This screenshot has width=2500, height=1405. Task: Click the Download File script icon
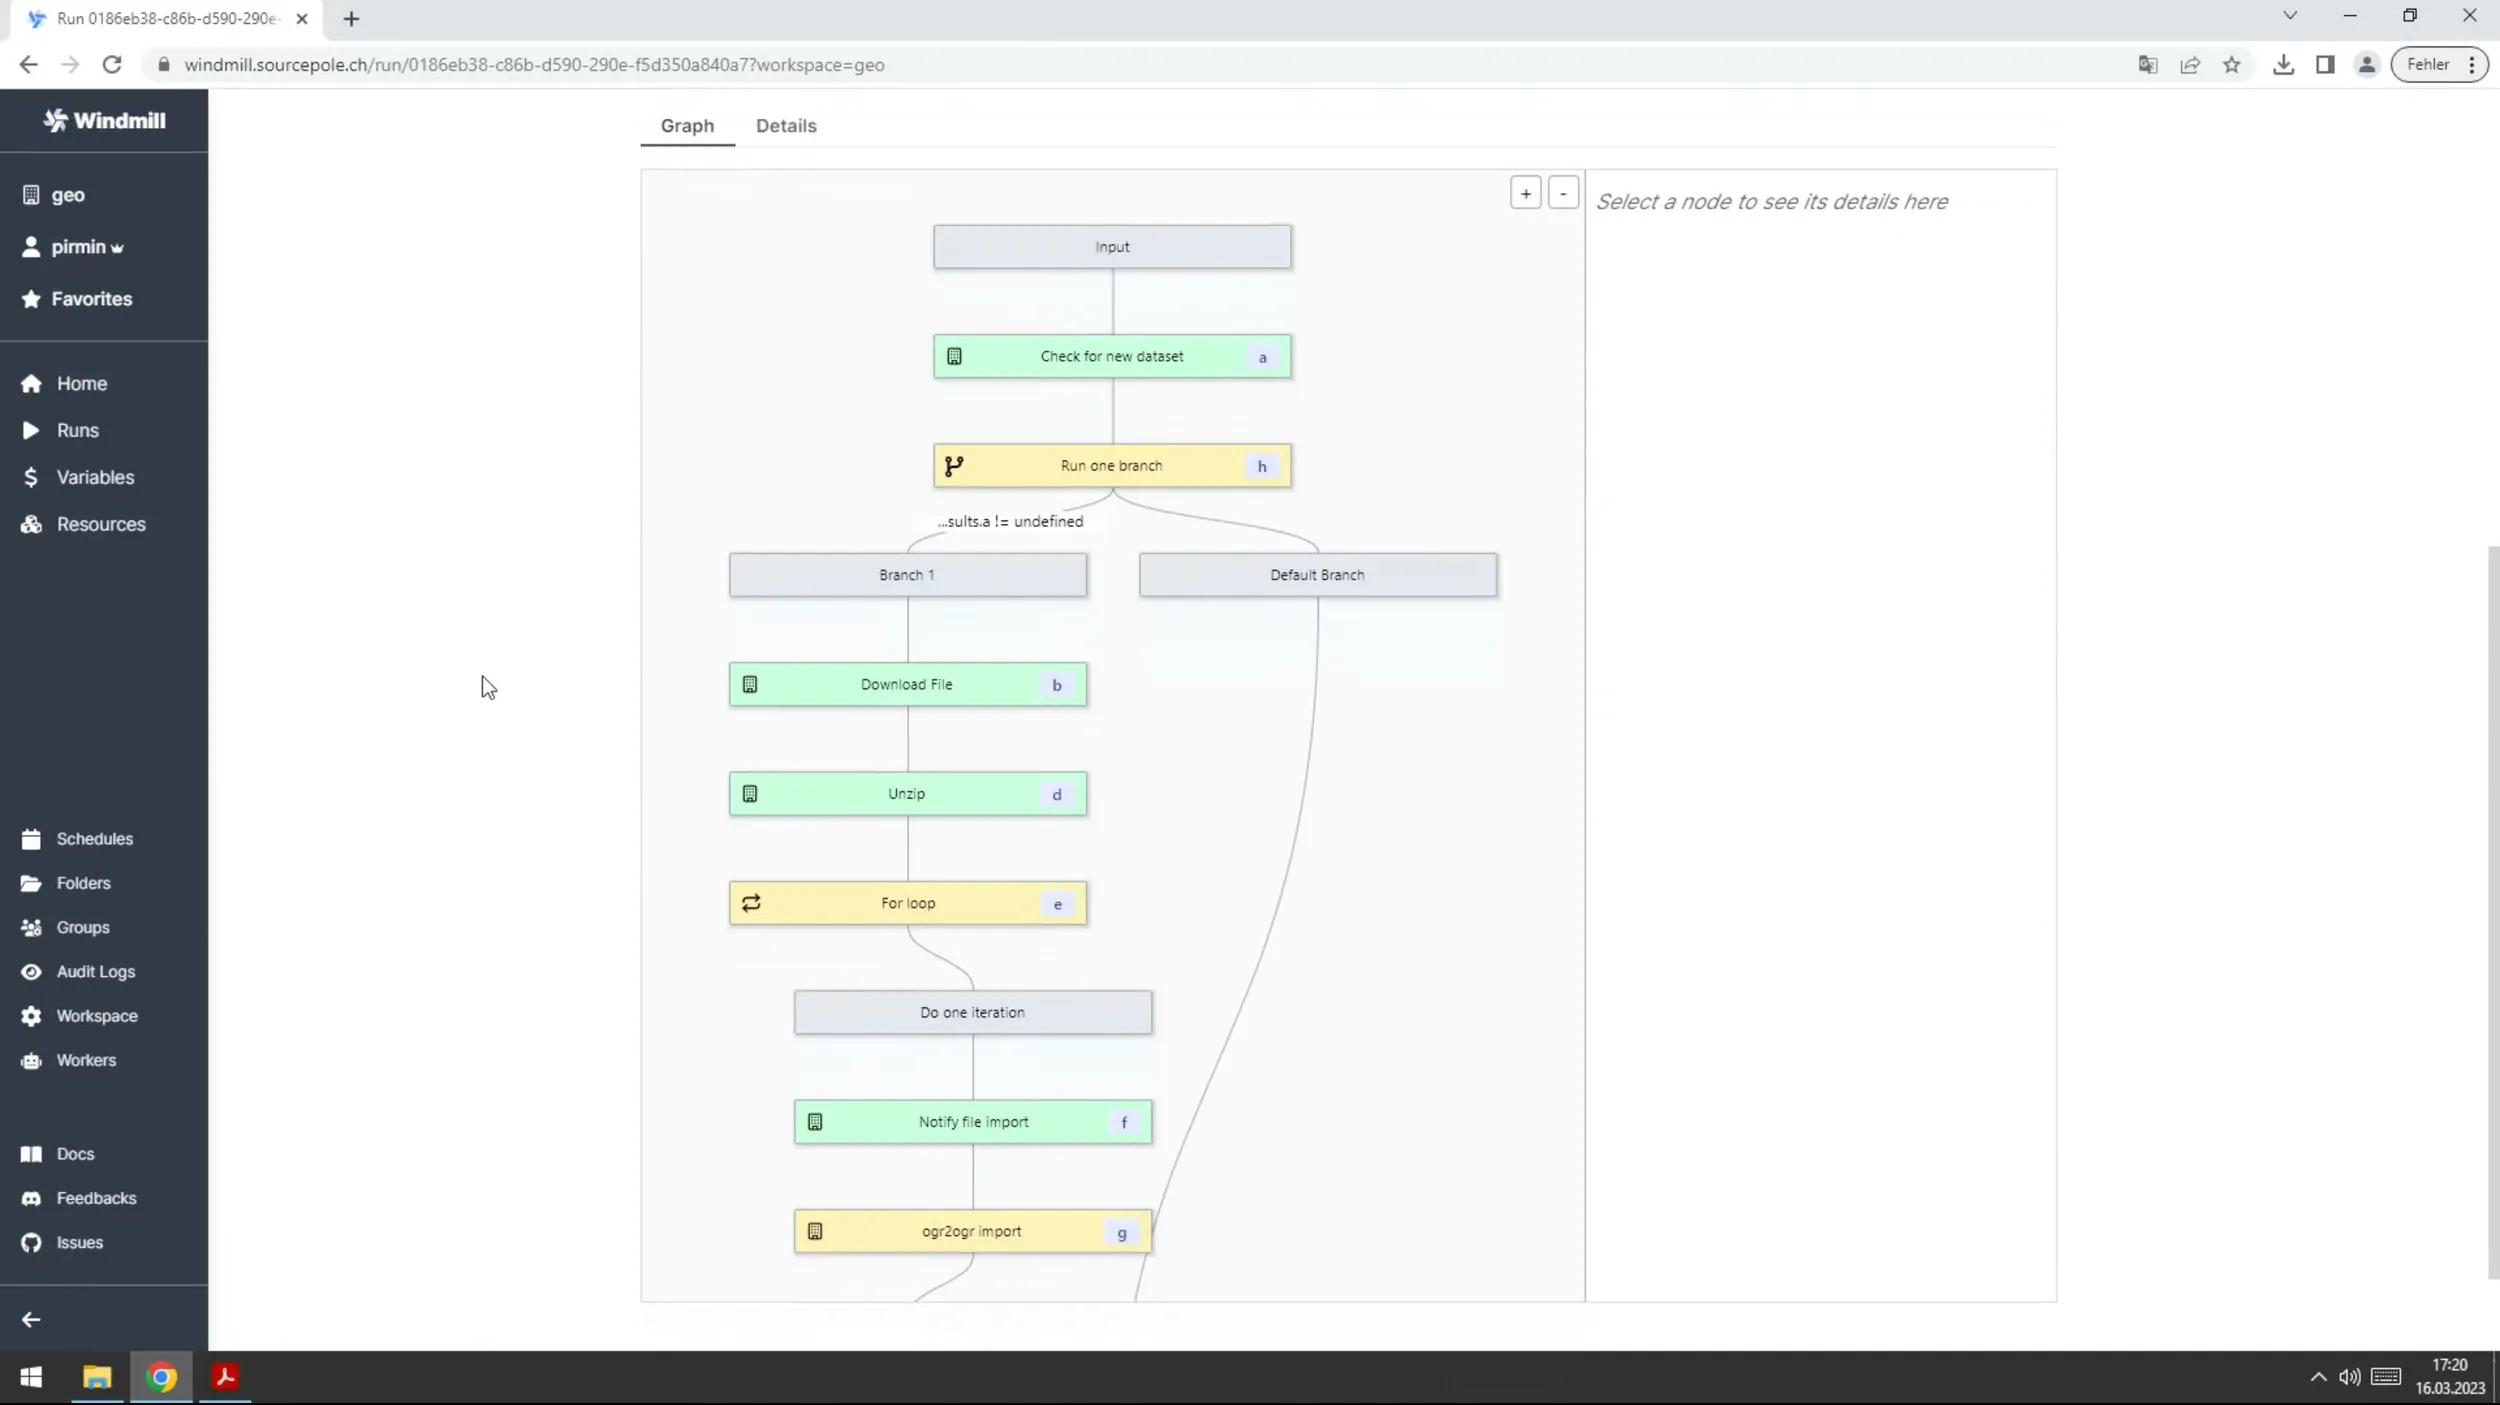(750, 684)
